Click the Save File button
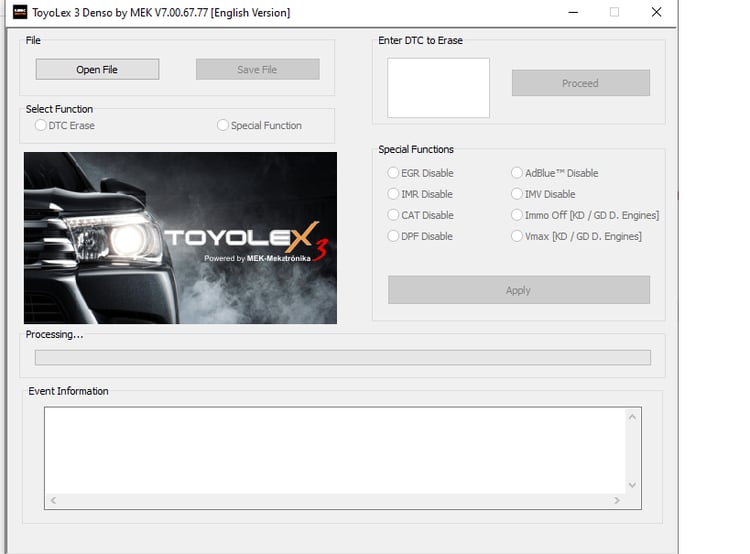 click(x=257, y=69)
